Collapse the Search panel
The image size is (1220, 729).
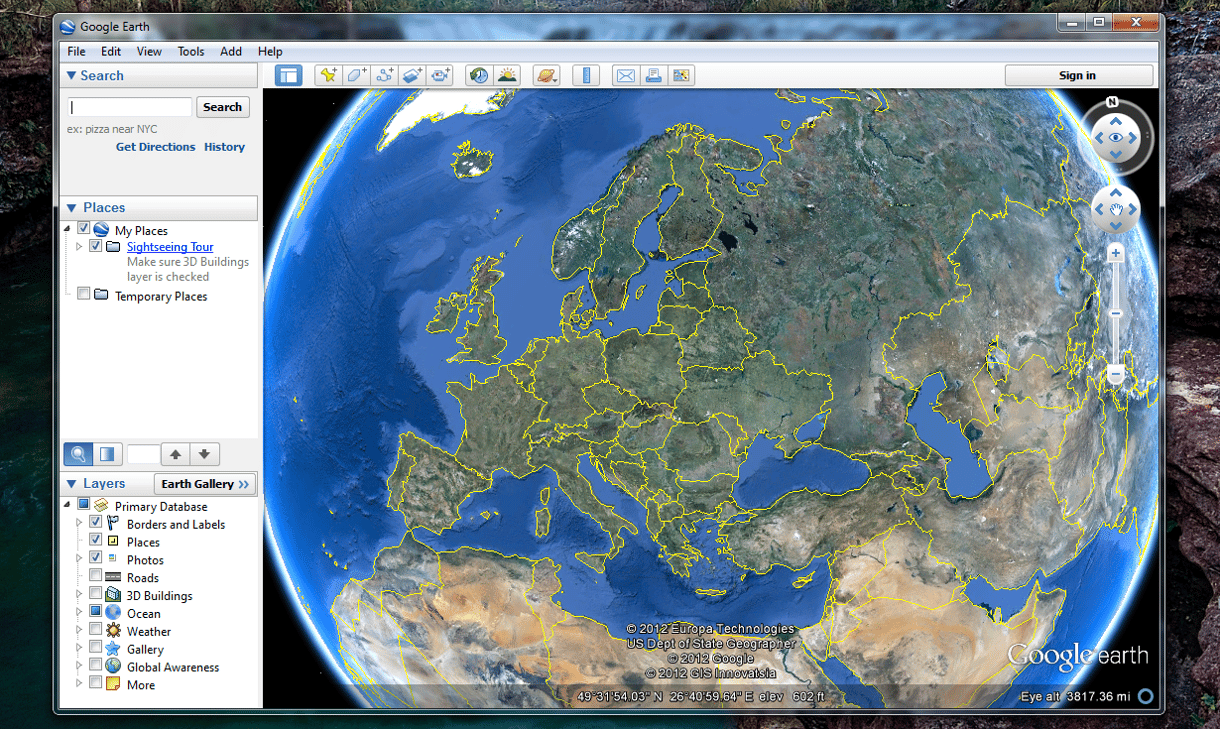click(x=71, y=76)
